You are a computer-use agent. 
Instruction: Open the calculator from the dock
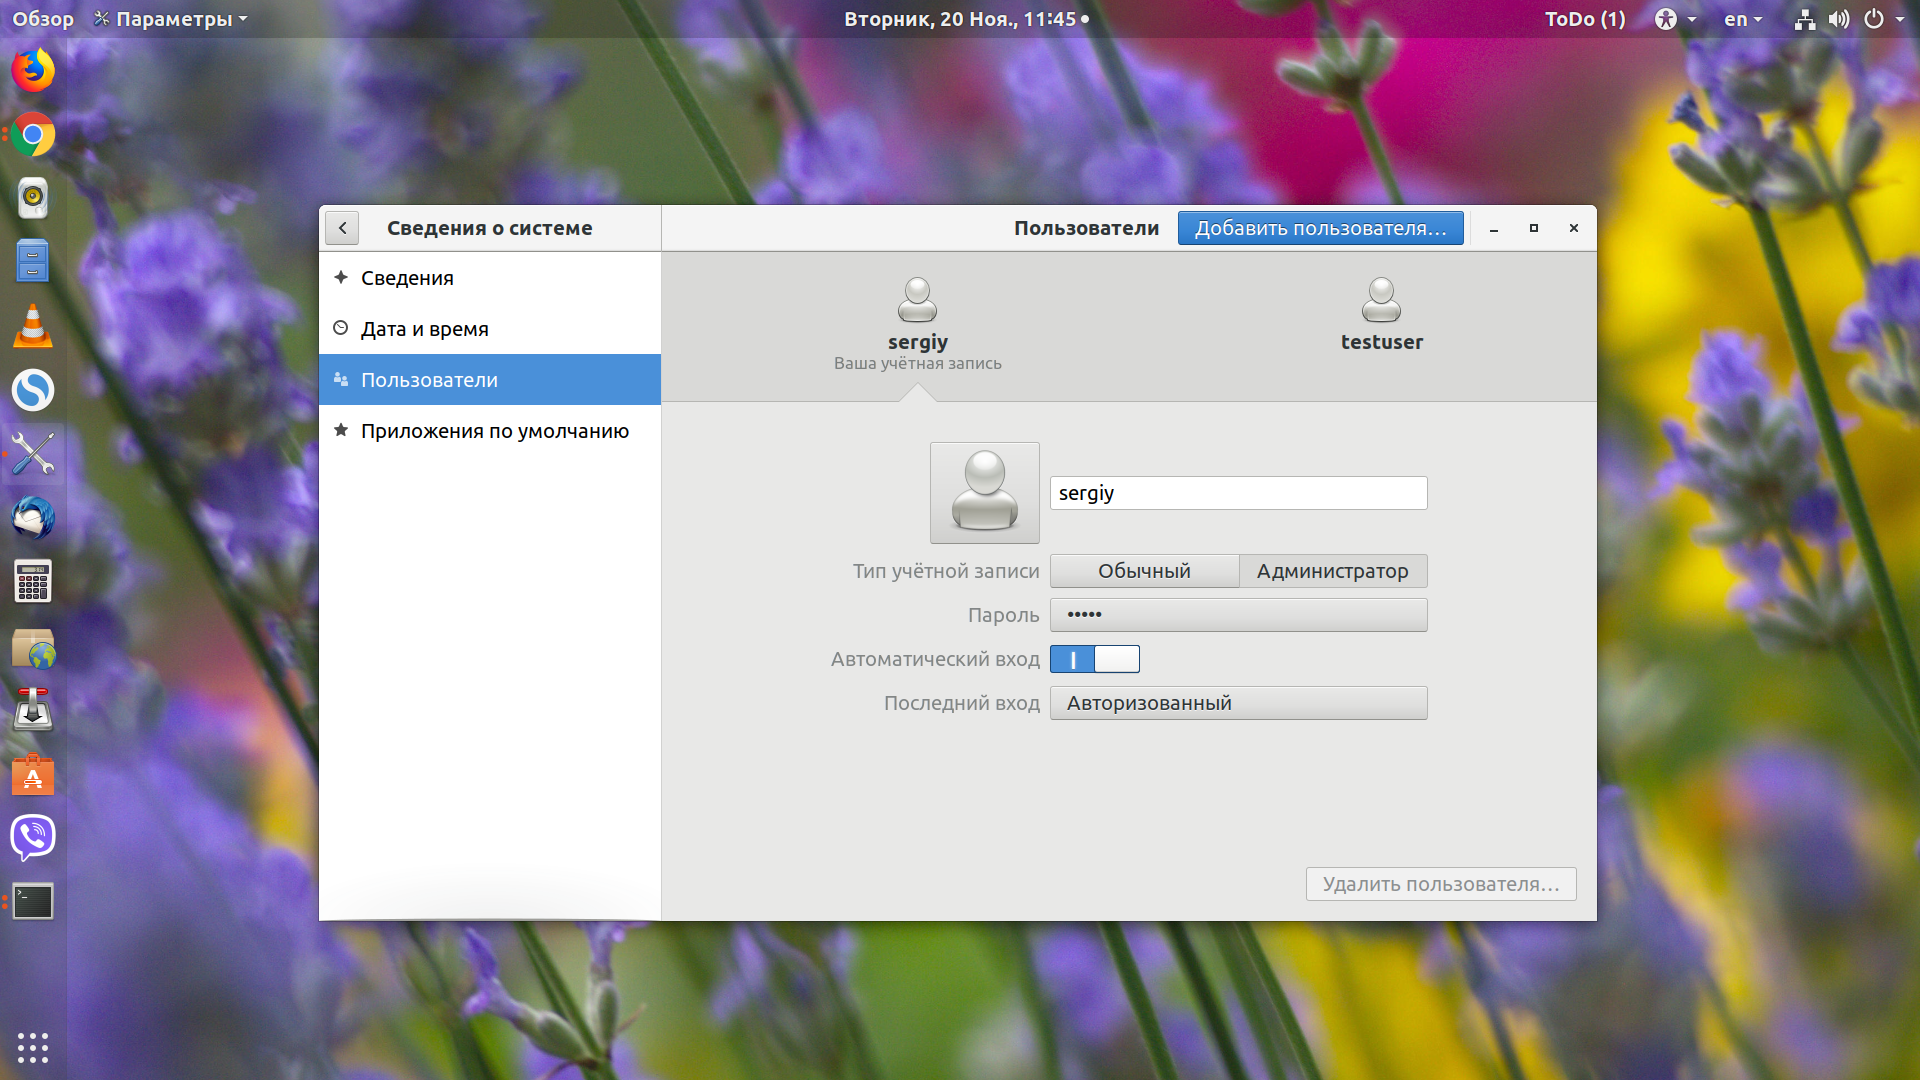33,582
